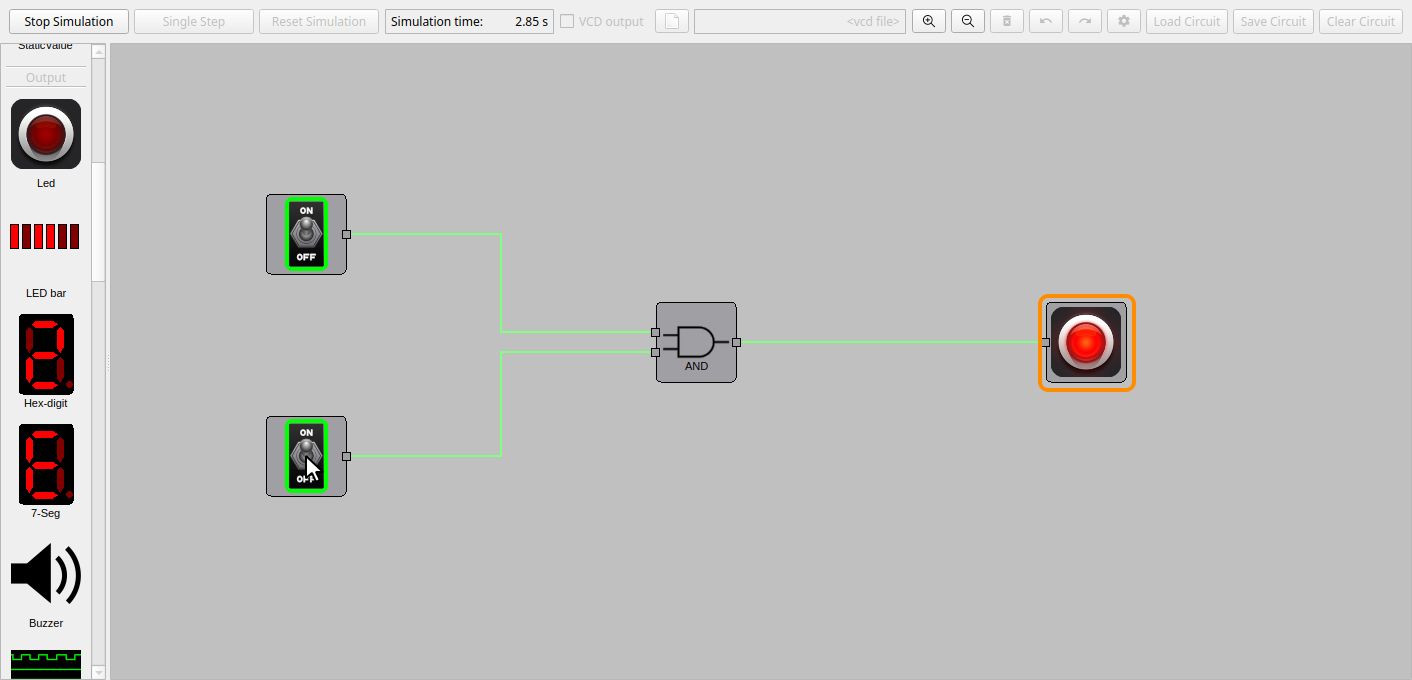1412x680 pixels.
Task: Select the AND gate on the canvas
Action: tap(696, 342)
